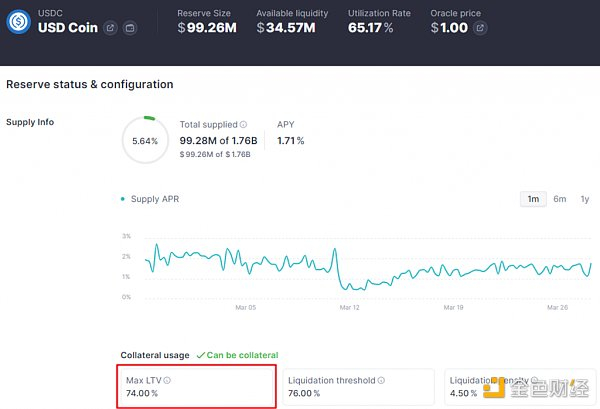
Task: Click the 5.64% supply progress circle
Action: tap(145, 140)
